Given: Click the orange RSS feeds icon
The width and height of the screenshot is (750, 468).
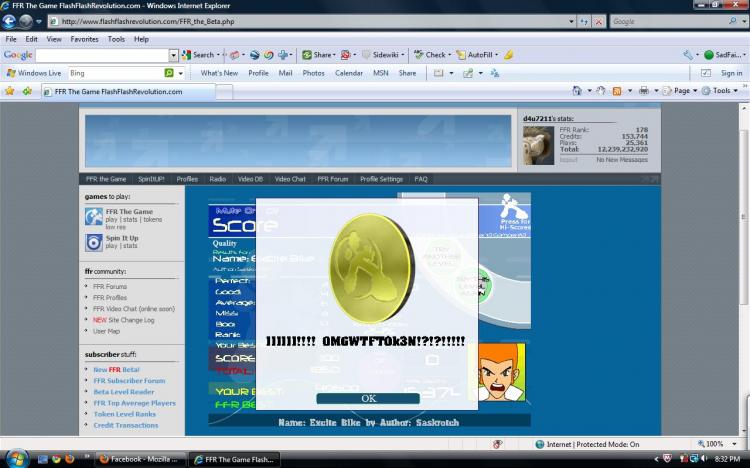Looking at the screenshot, I should coord(617,91).
